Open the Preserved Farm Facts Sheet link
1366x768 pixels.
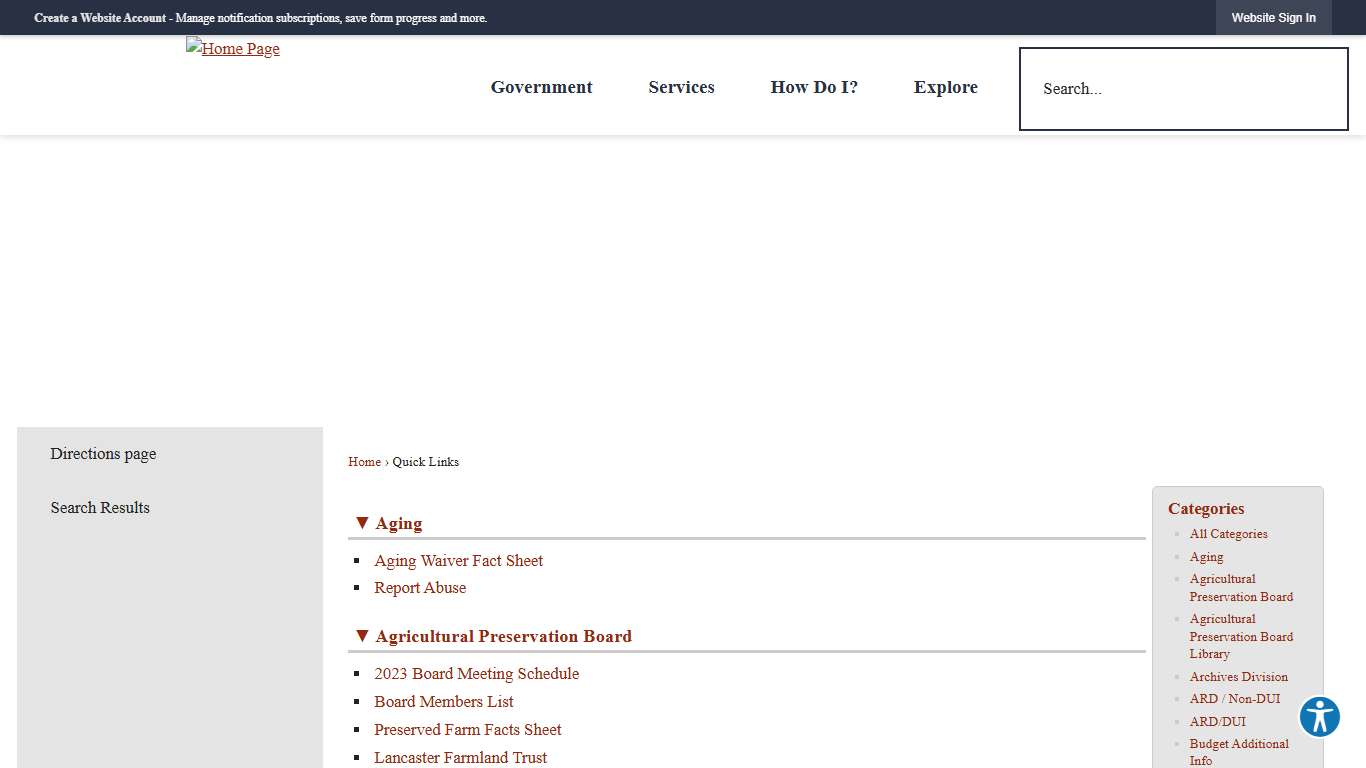pos(467,730)
